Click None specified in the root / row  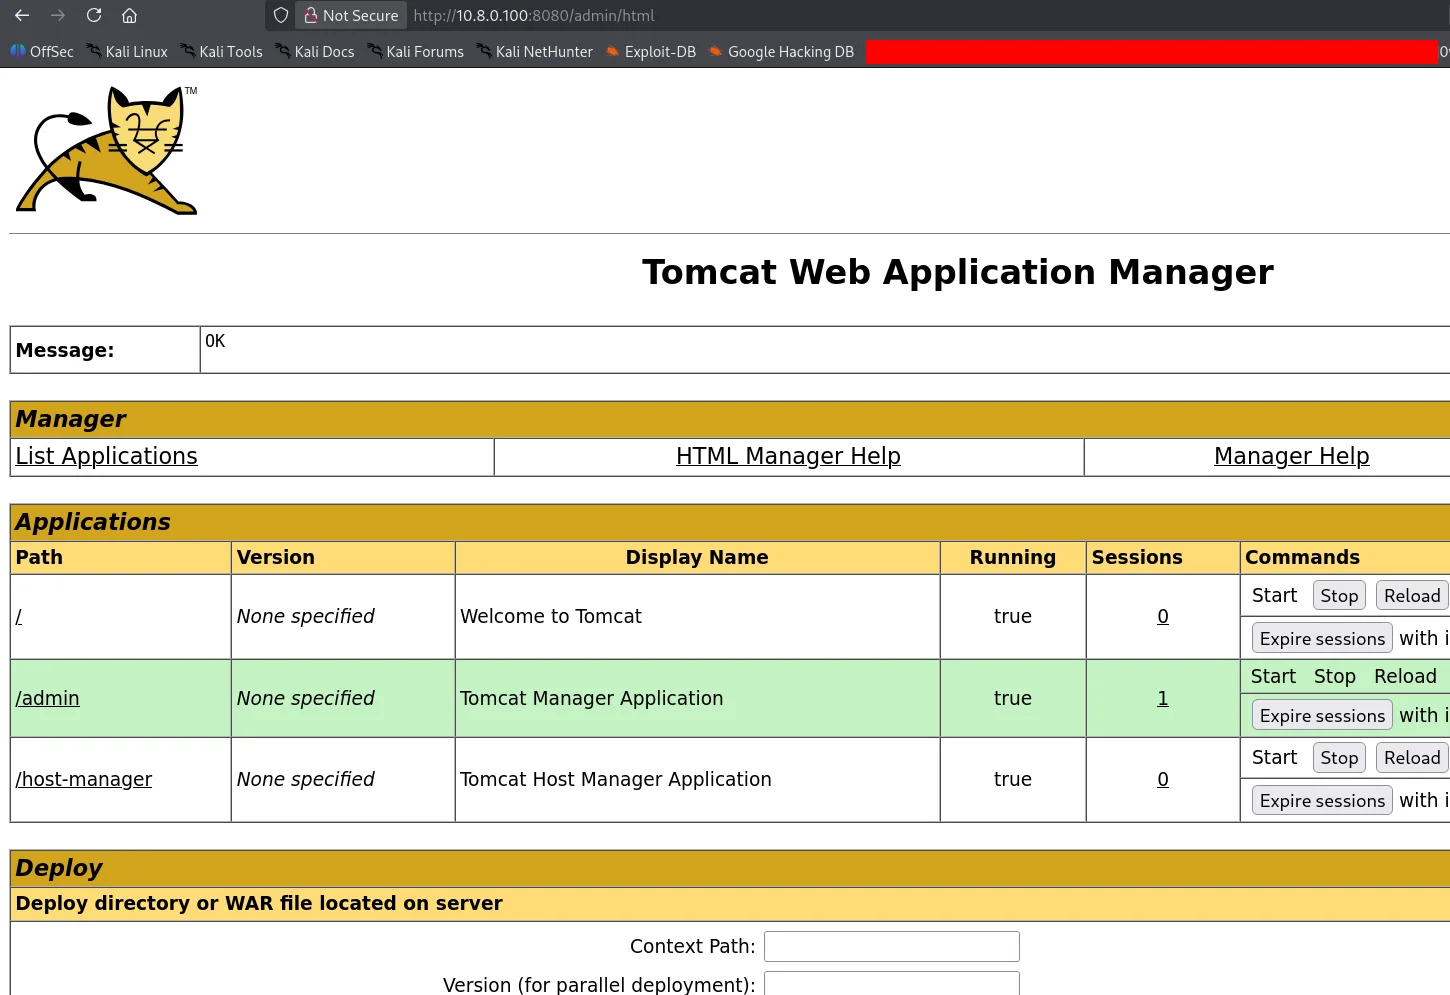(306, 616)
